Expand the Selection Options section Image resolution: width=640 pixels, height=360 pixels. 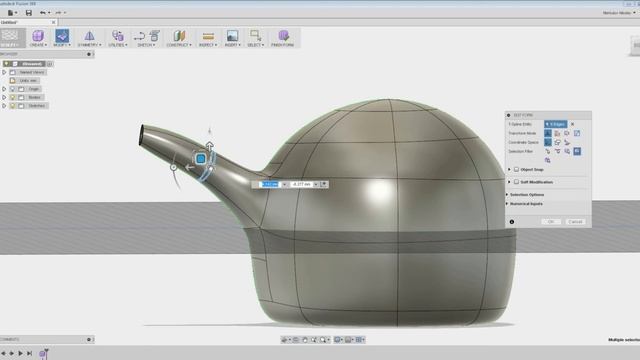point(526,195)
